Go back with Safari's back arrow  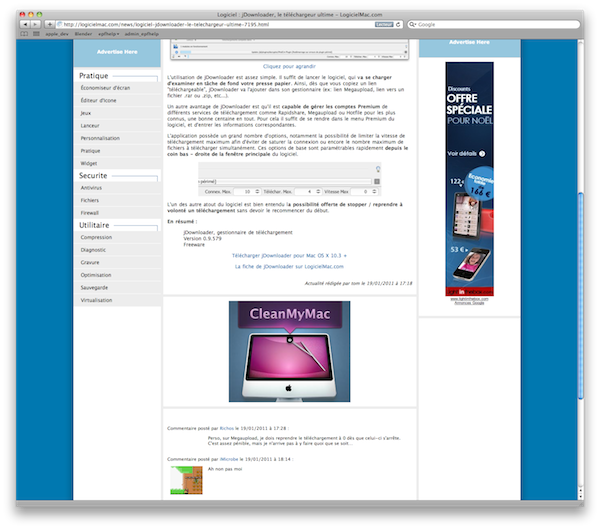[25, 24]
